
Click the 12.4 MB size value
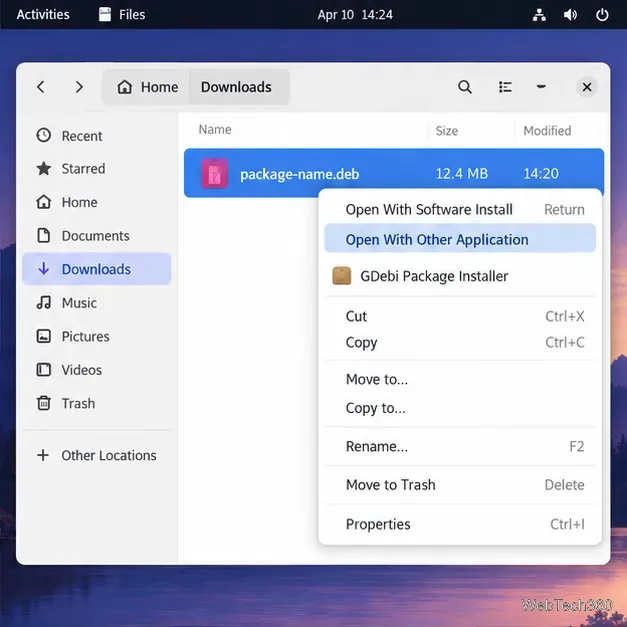tap(461, 174)
